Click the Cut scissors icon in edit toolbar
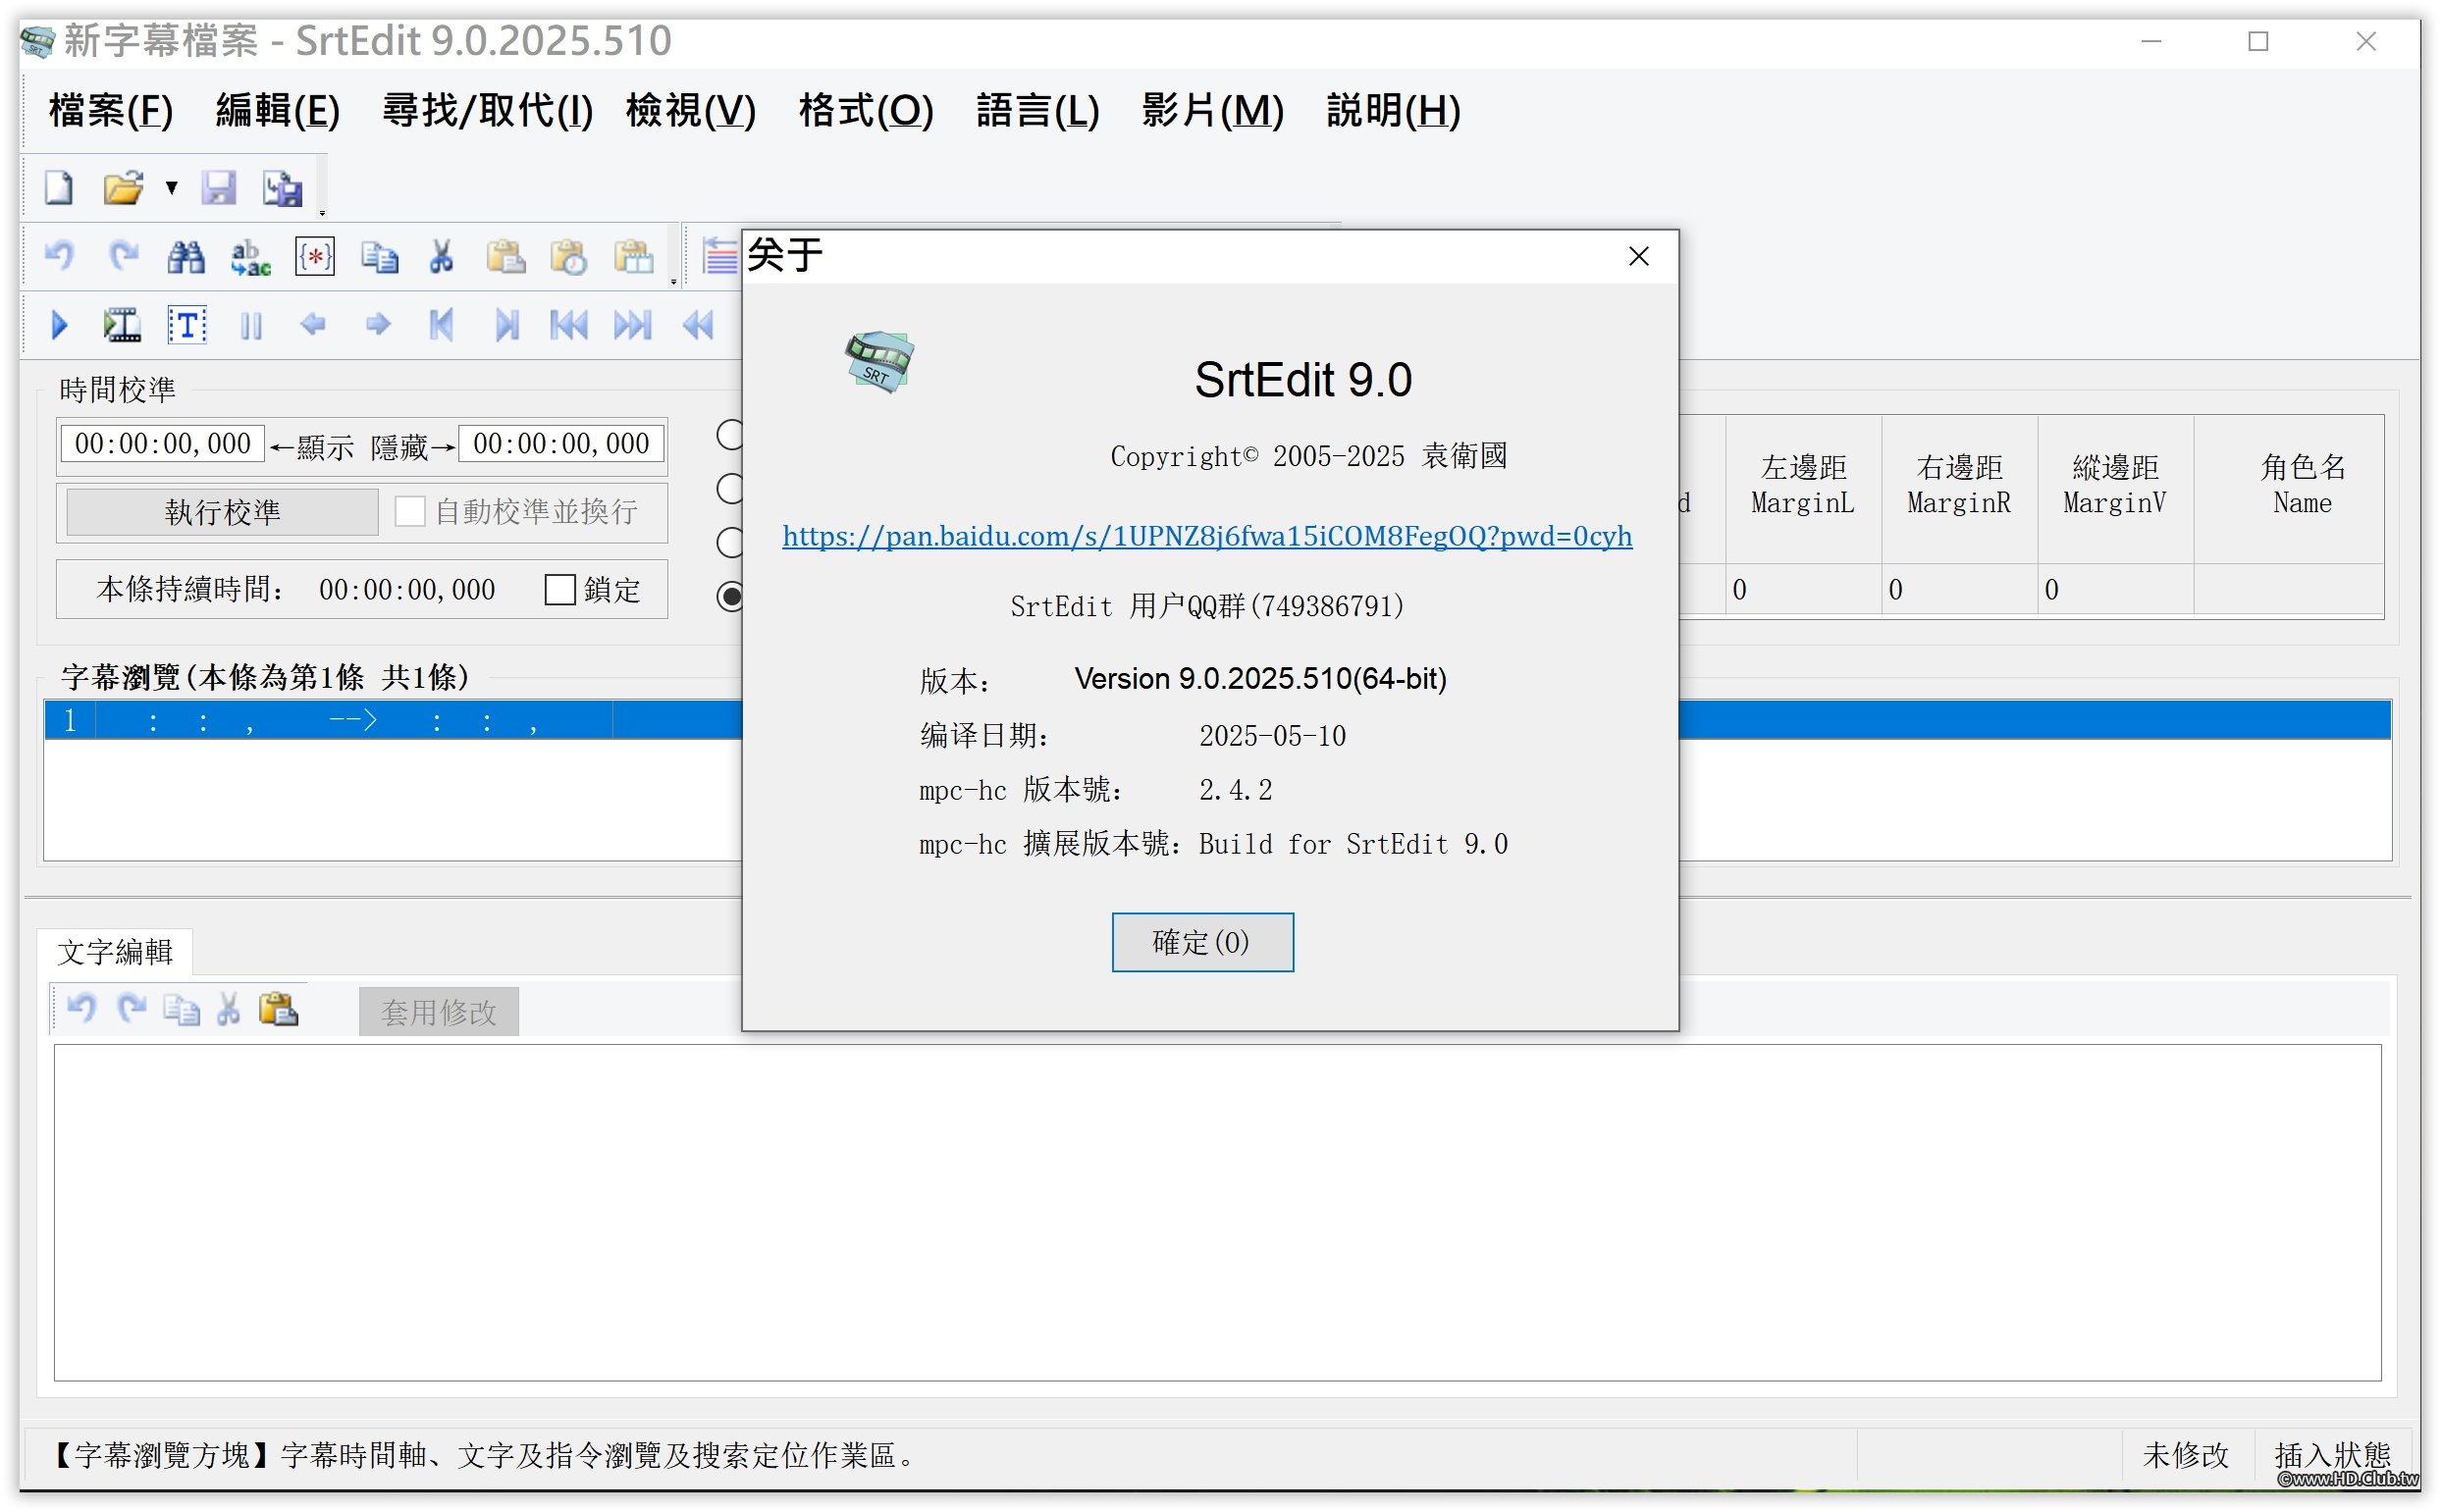Image resolution: width=2441 pixels, height=1512 pixels. (x=441, y=257)
